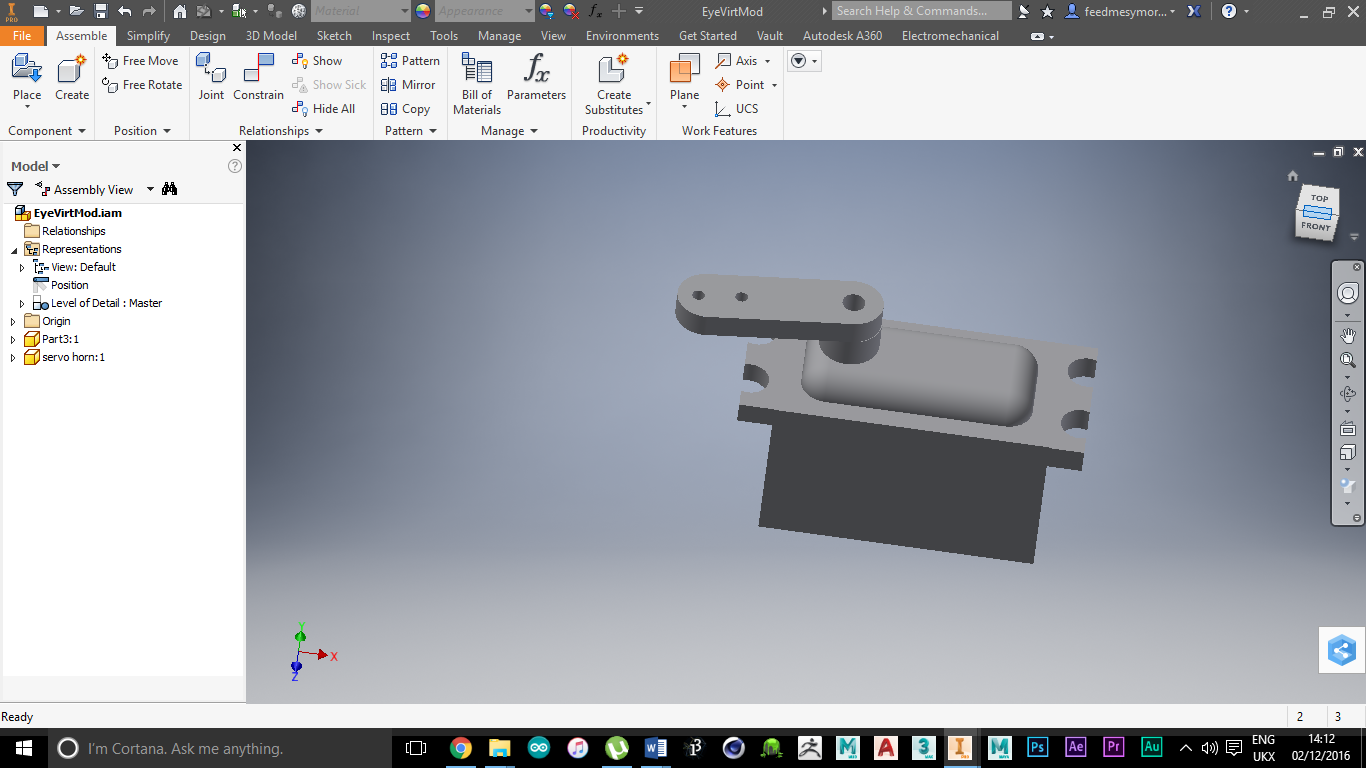Click Hide All relationships
This screenshot has height=768, width=1366.
323,109
